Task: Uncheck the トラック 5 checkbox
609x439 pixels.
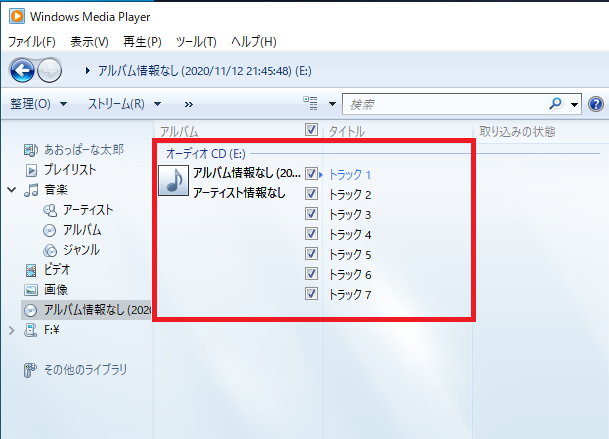Action: pos(311,254)
